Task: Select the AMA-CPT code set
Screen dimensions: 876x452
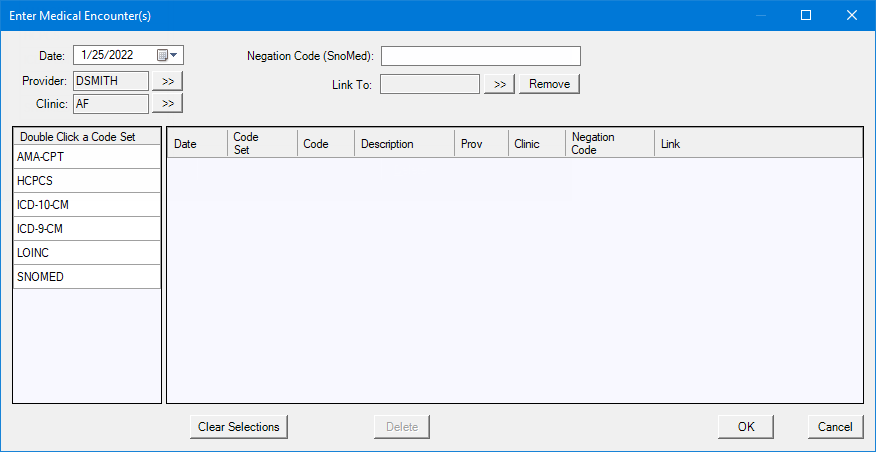Action: [x=87, y=157]
